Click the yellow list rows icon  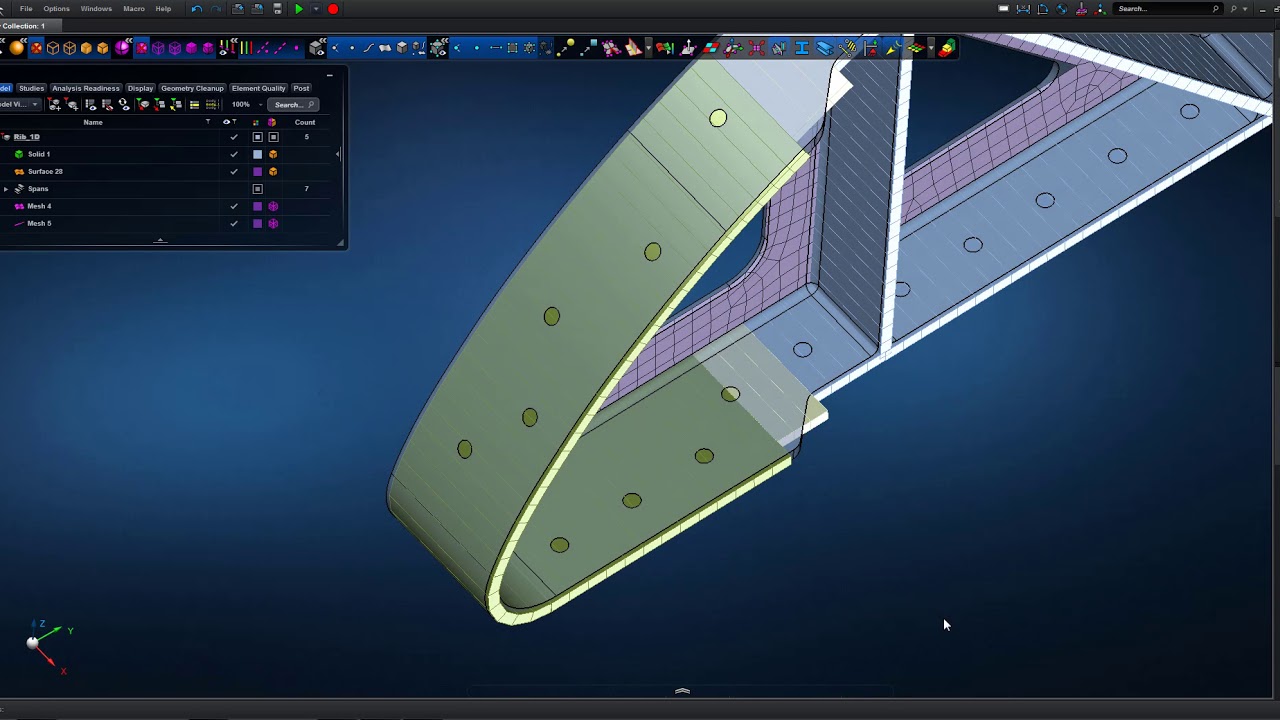pos(194,105)
